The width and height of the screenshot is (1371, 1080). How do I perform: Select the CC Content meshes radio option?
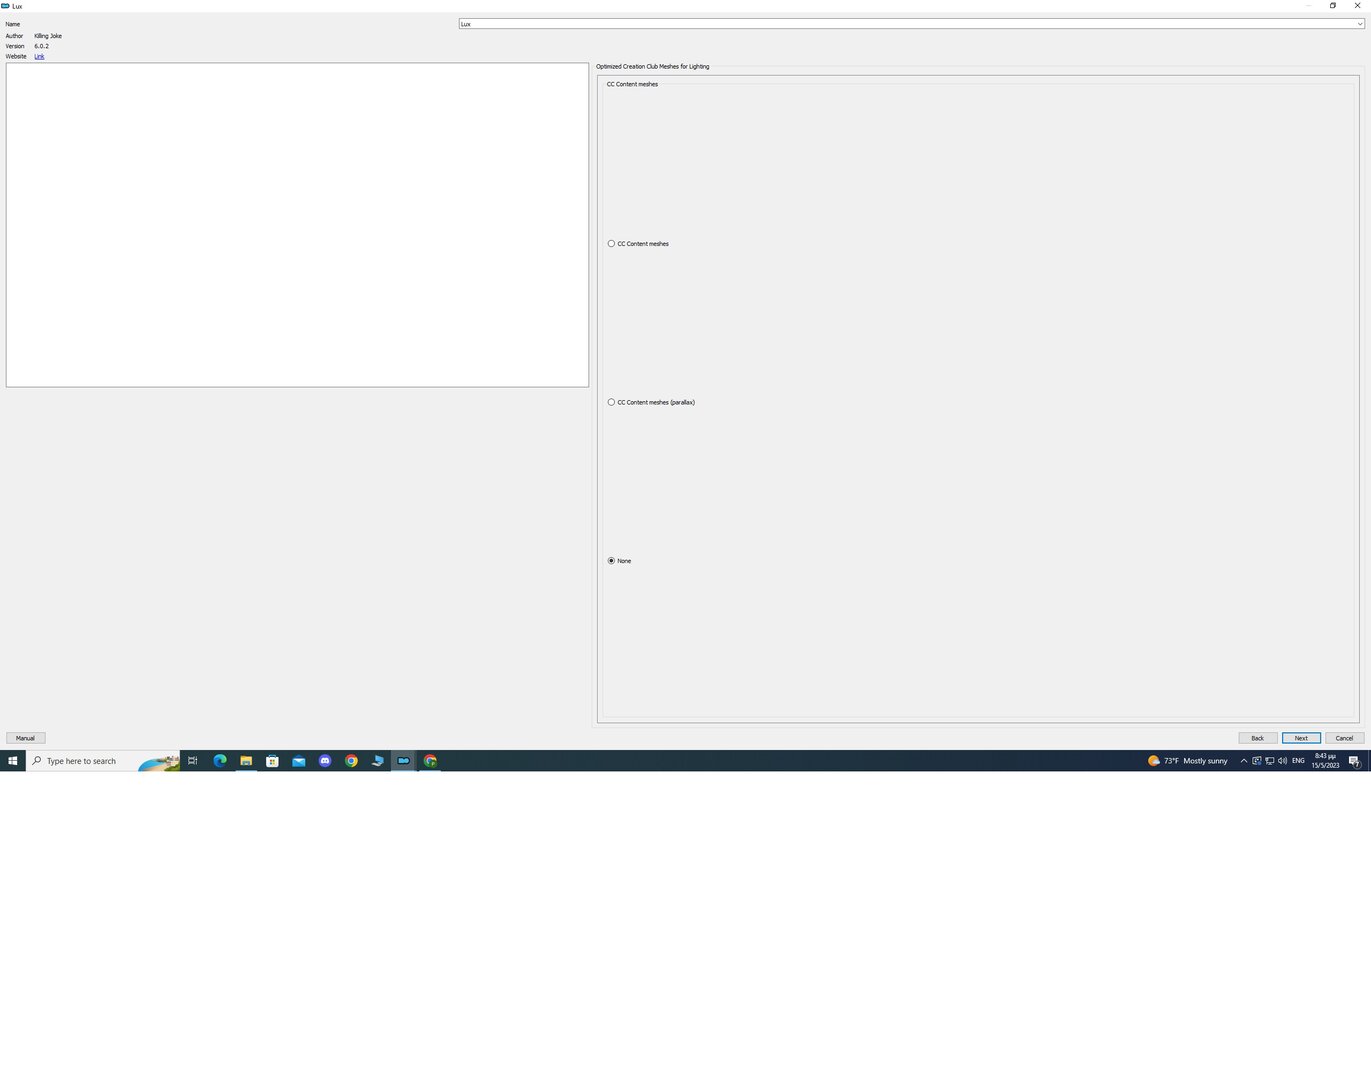click(x=638, y=244)
